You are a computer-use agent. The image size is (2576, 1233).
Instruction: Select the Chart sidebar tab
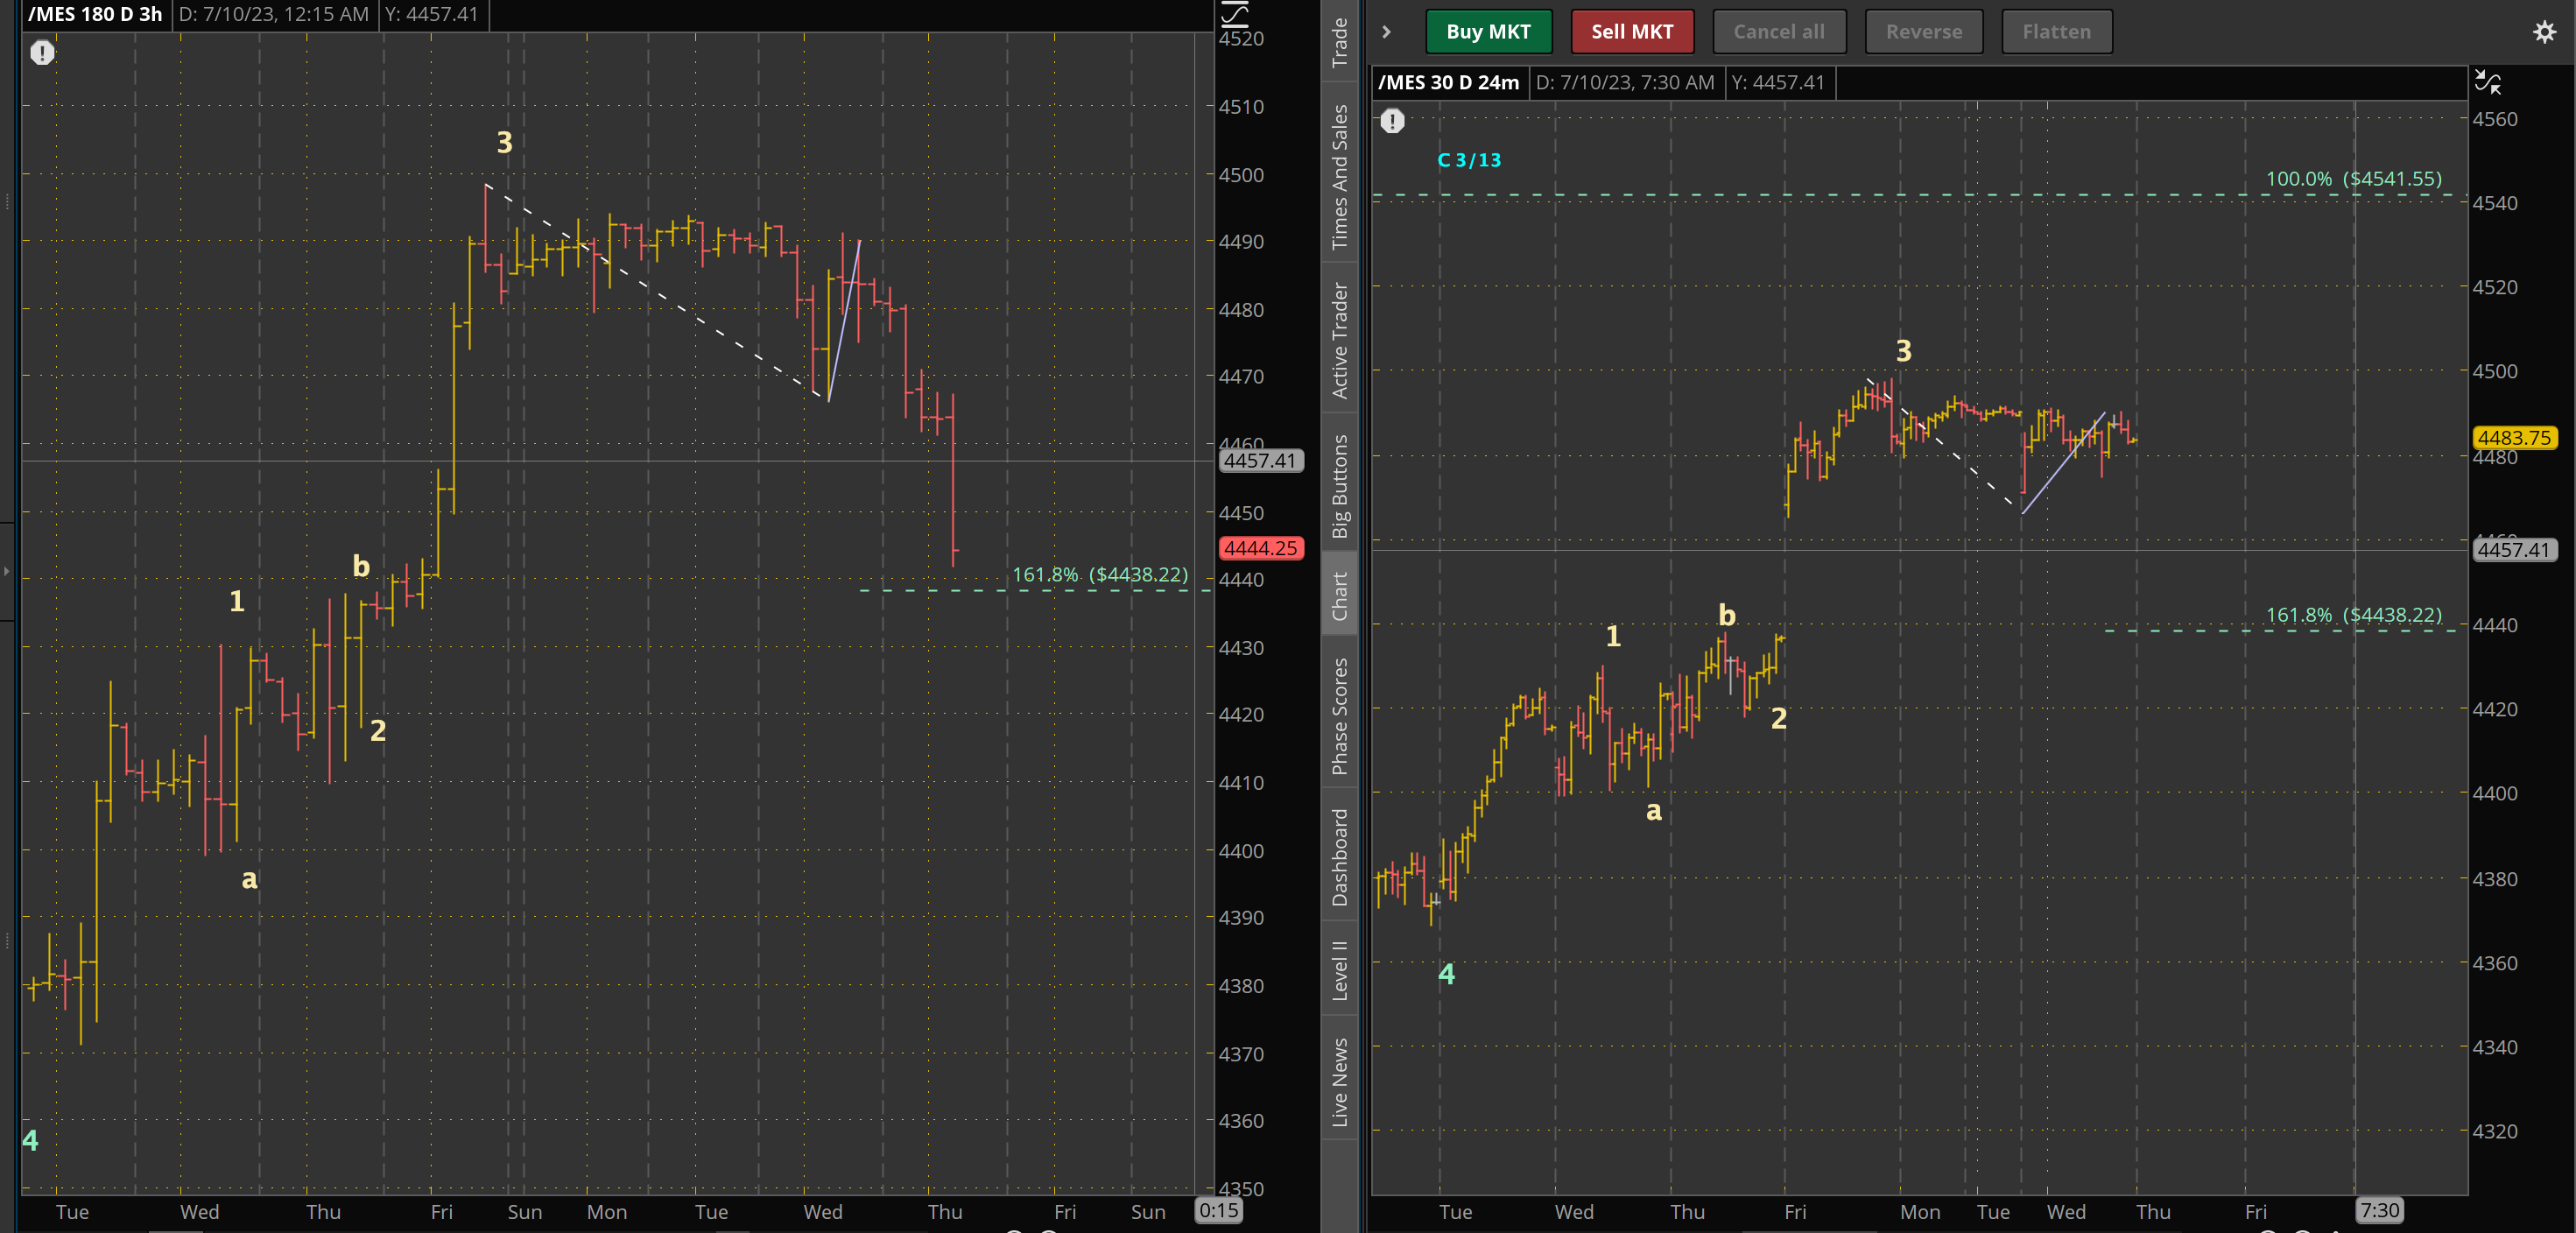point(1339,596)
